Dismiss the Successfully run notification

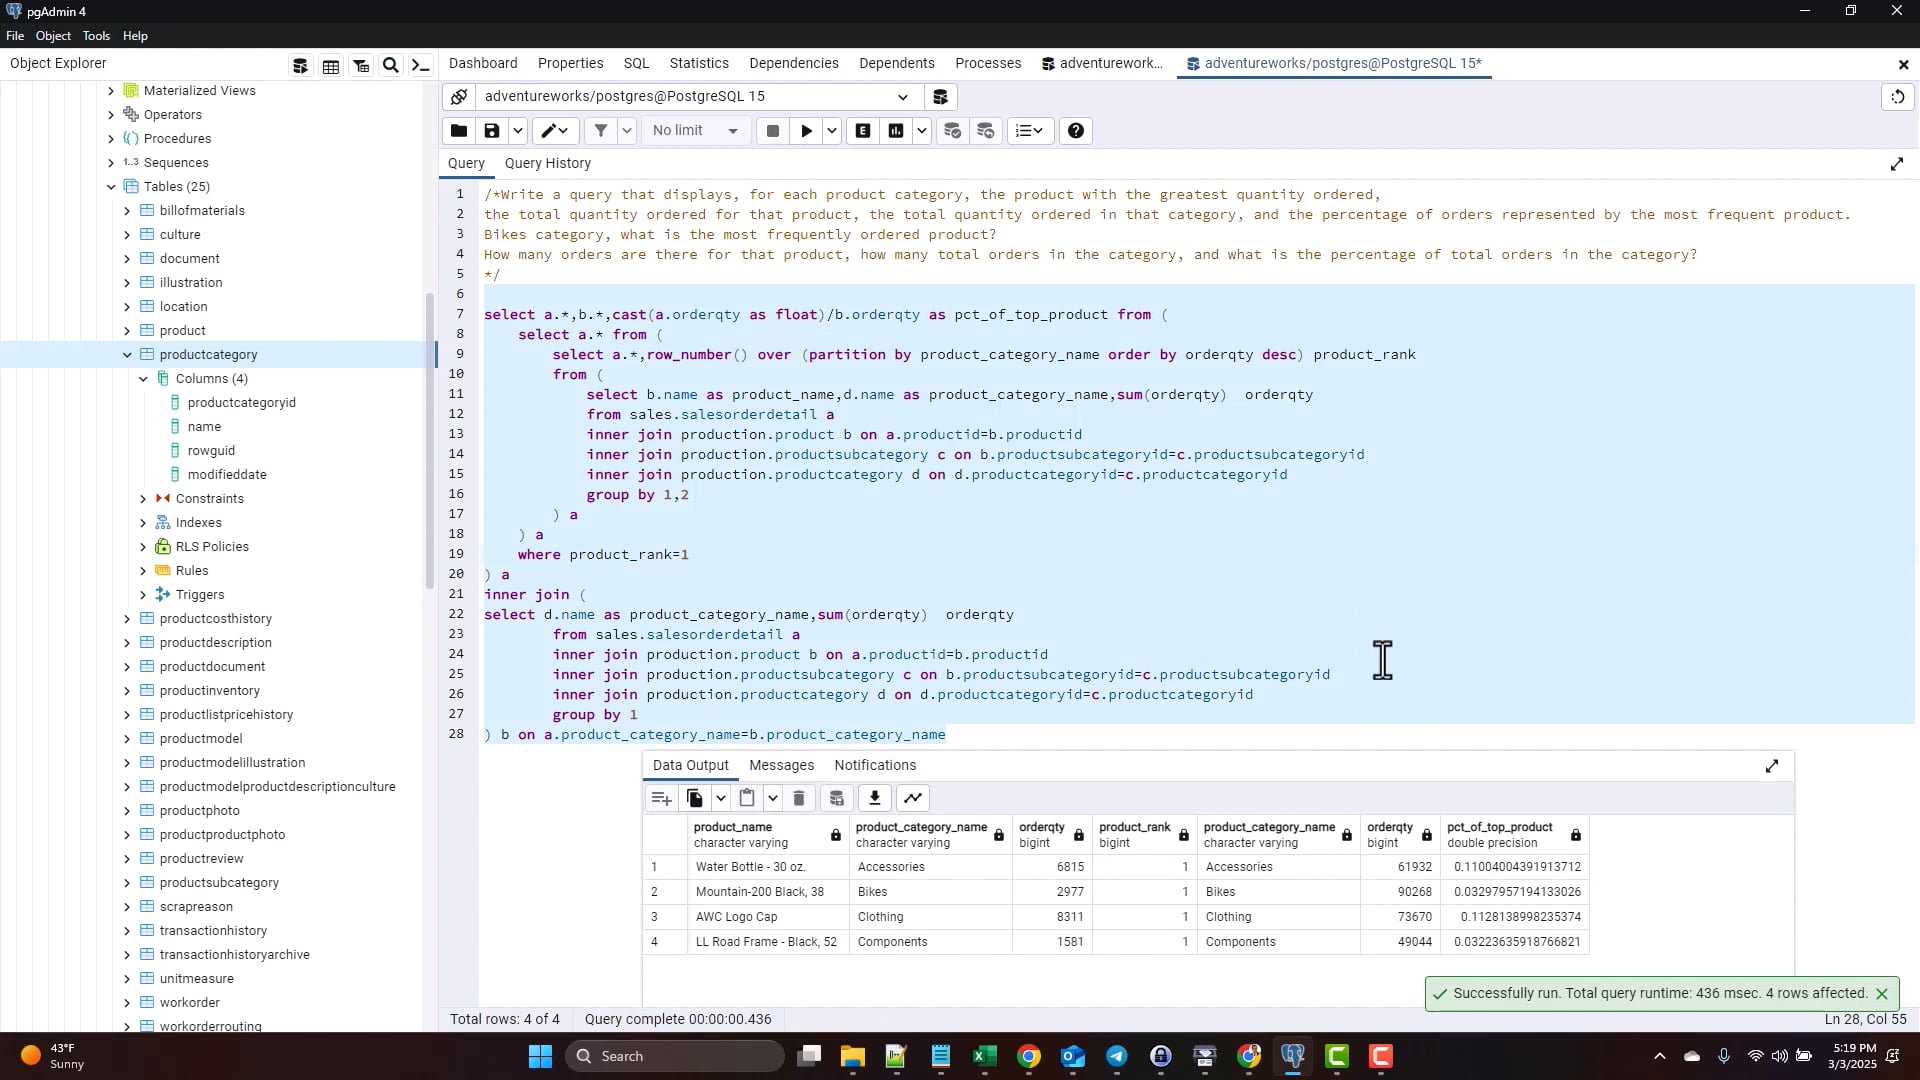click(x=1882, y=994)
